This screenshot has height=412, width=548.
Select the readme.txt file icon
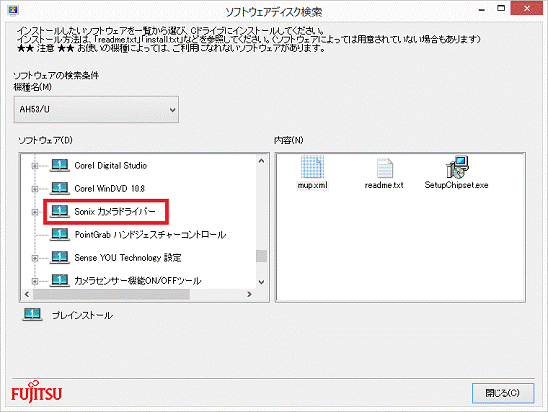pyautogui.click(x=384, y=168)
